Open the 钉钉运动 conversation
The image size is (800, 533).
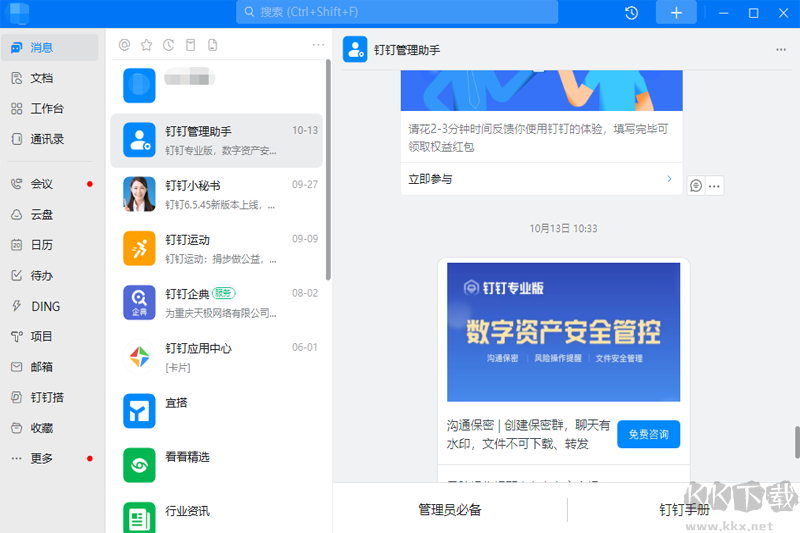[x=217, y=248]
